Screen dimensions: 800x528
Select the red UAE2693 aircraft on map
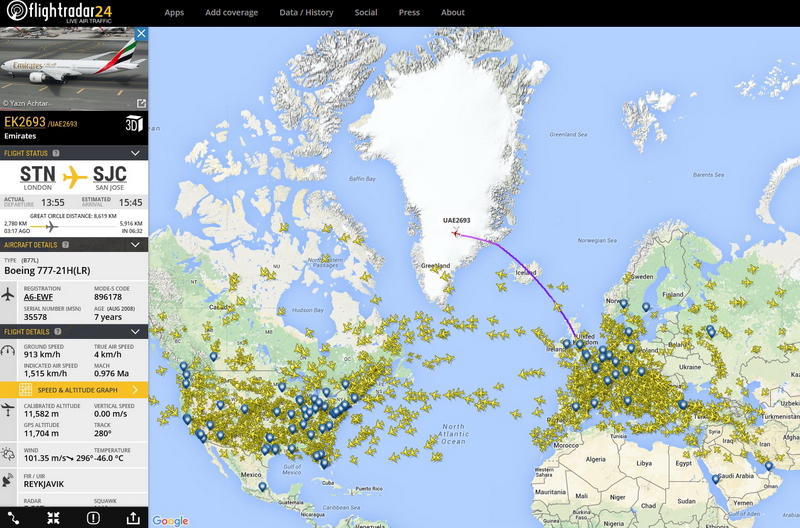point(456,233)
